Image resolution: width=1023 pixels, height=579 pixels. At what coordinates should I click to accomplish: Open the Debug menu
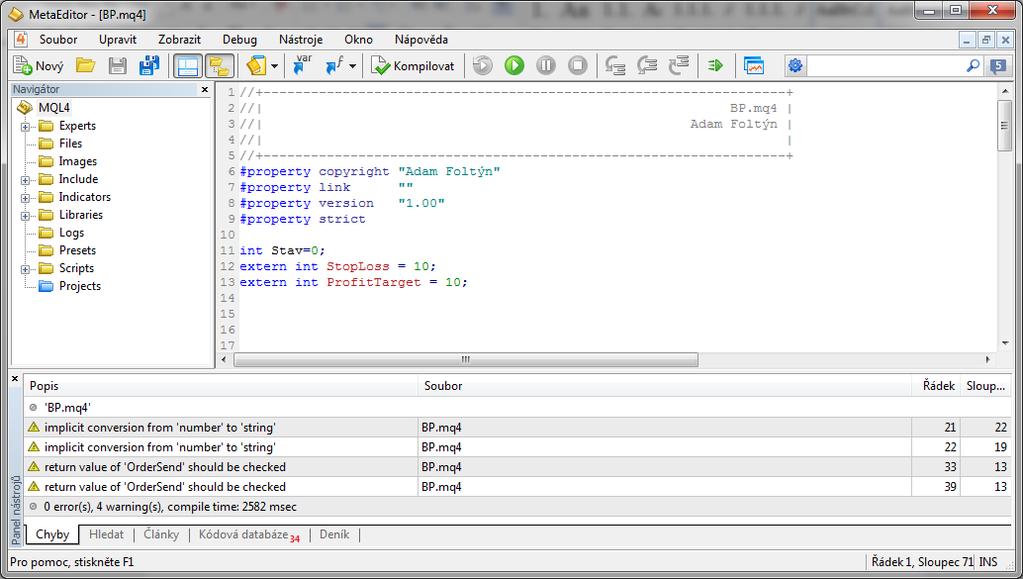click(x=239, y=39)
